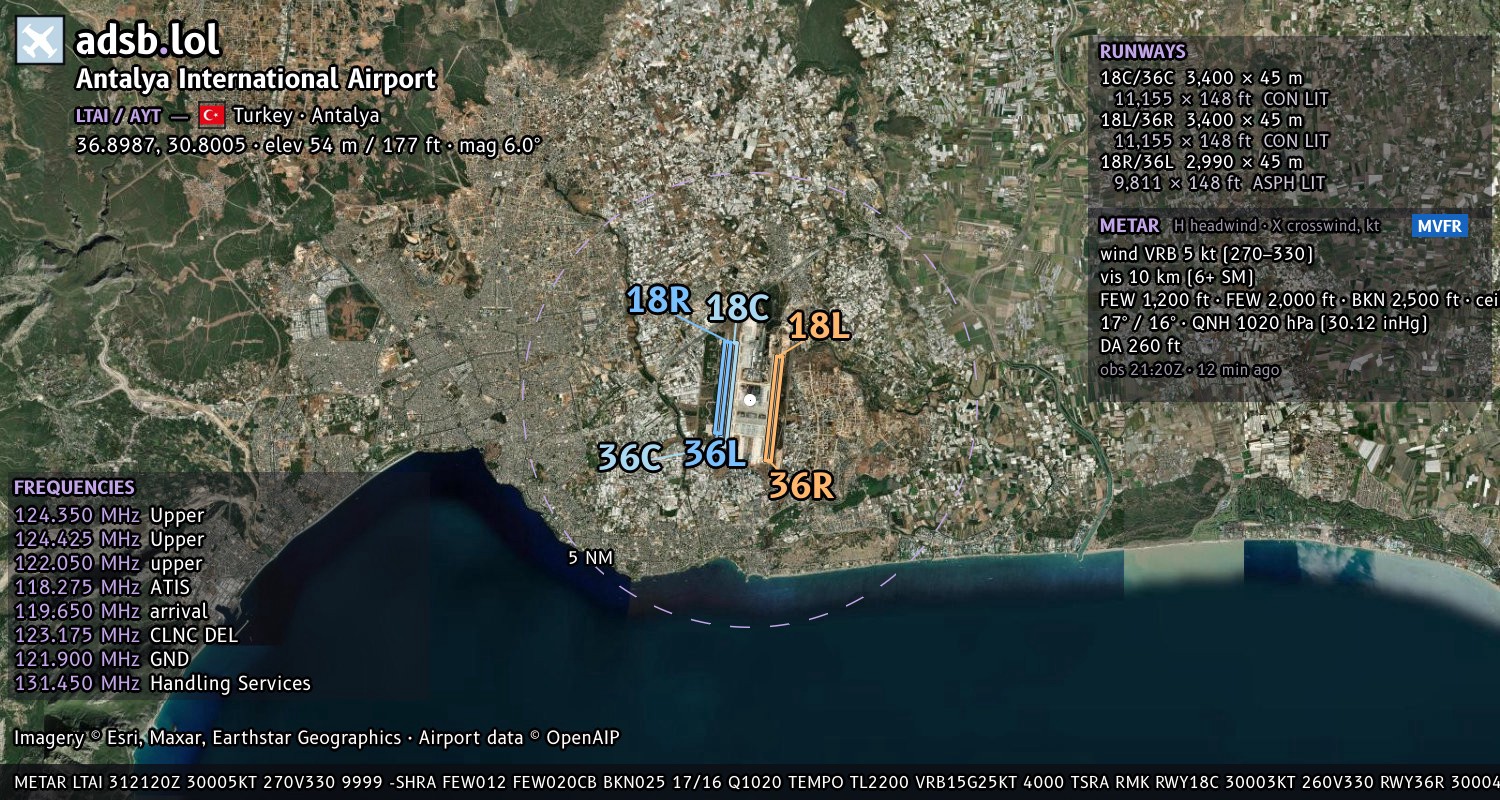Click the 9,811 × 148 ft ASPH LIT line
The height and width of the screenshot is (800, 1500).
1219,183
